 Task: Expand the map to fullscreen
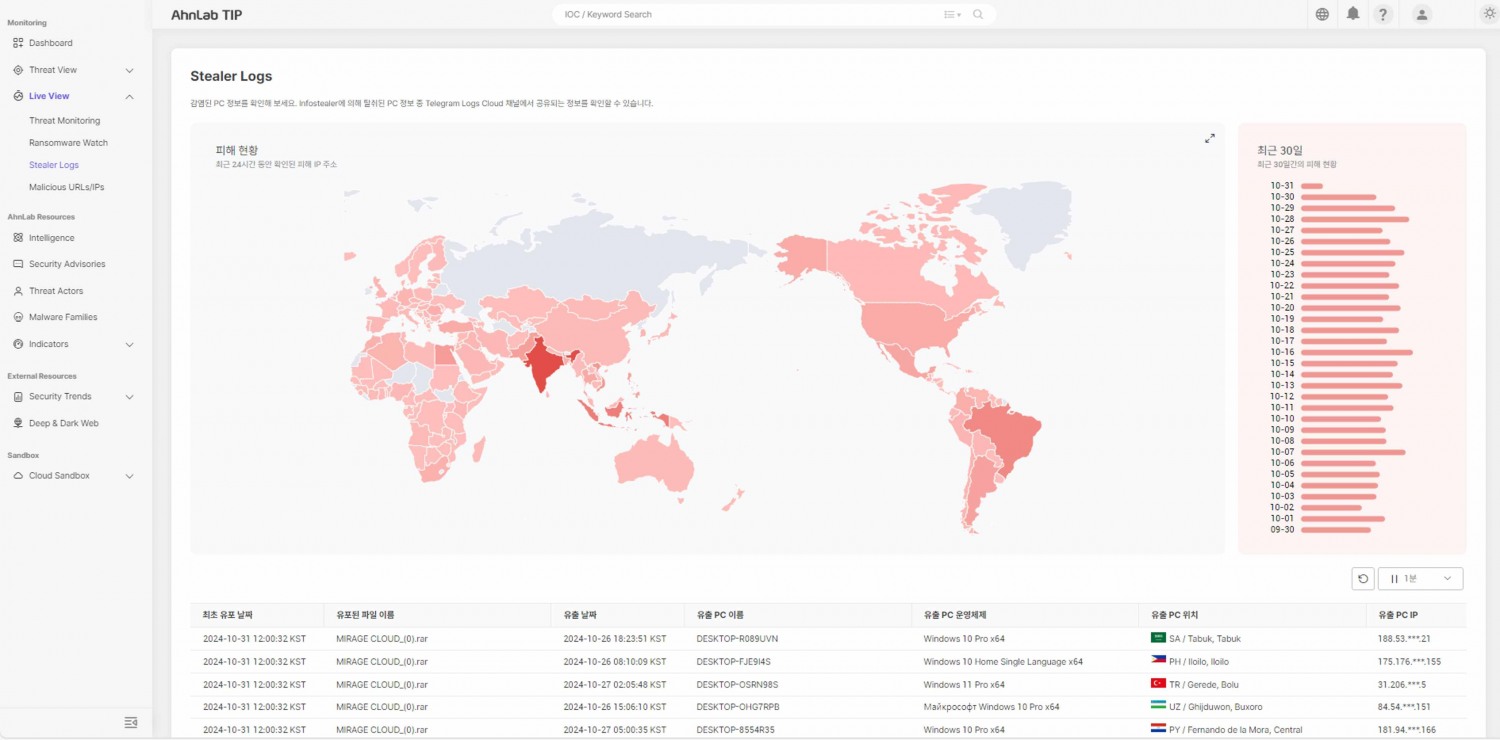tap(1209, 139)
